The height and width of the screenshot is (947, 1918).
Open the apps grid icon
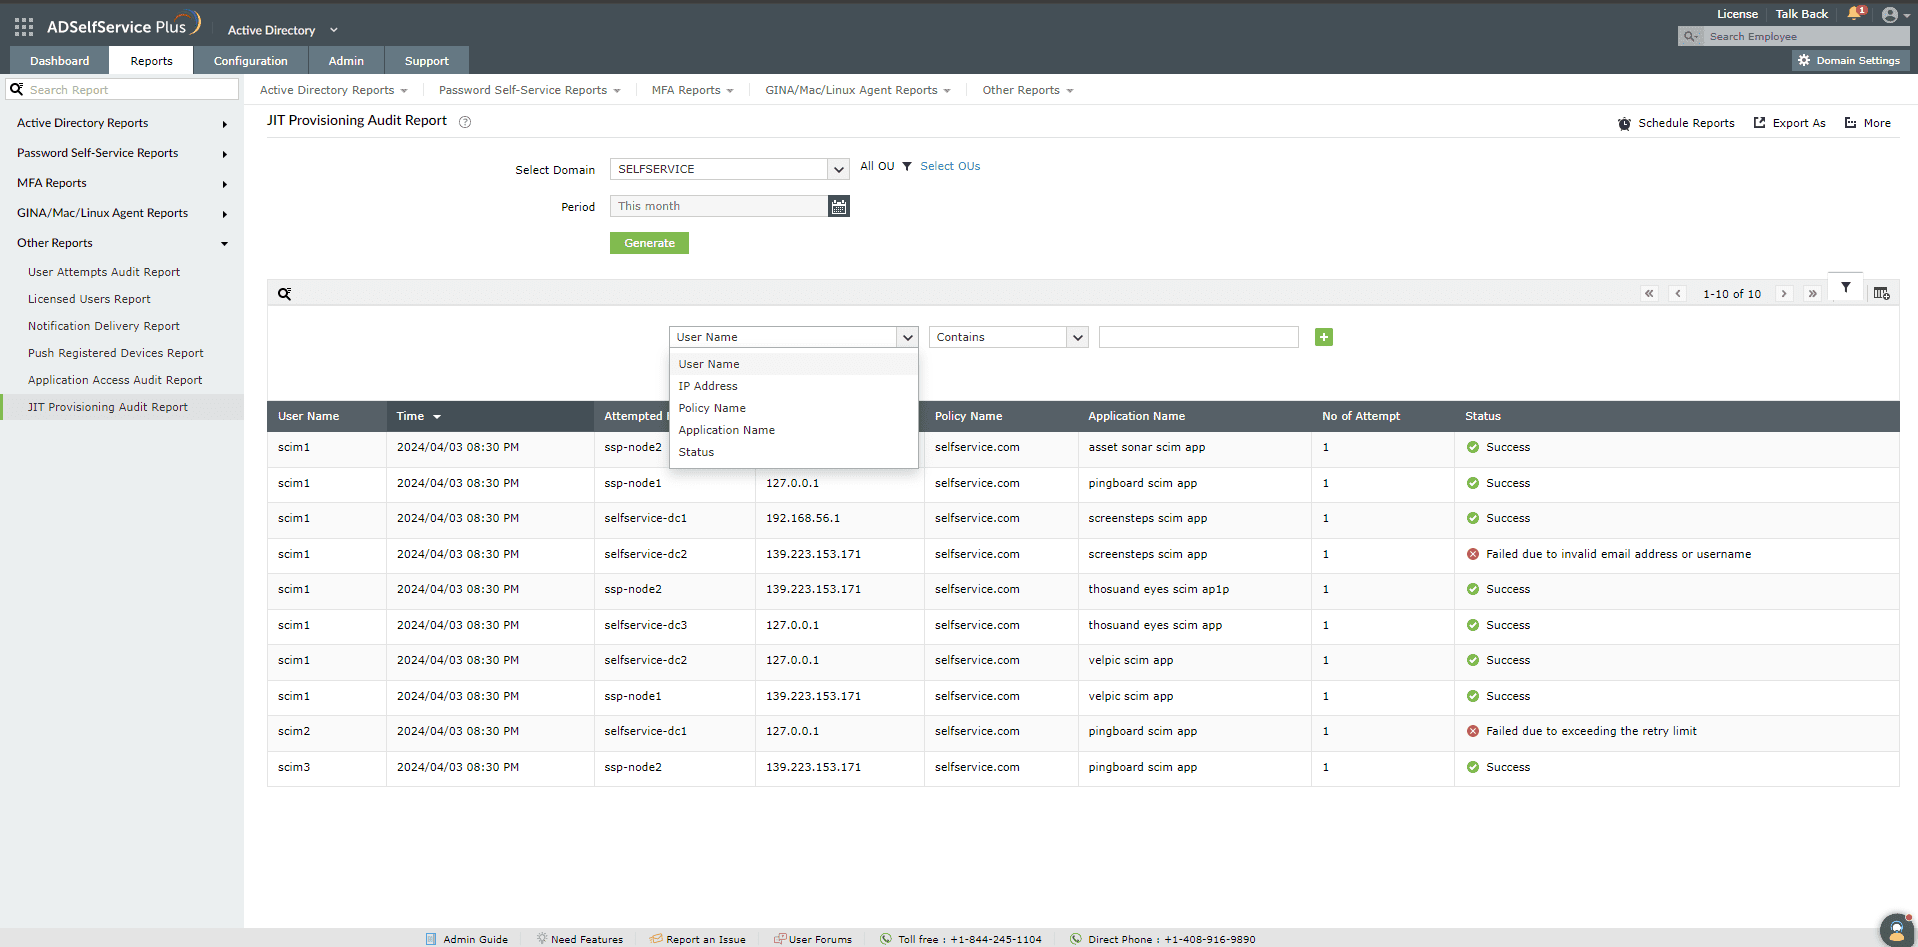click(x=24, y=27)
